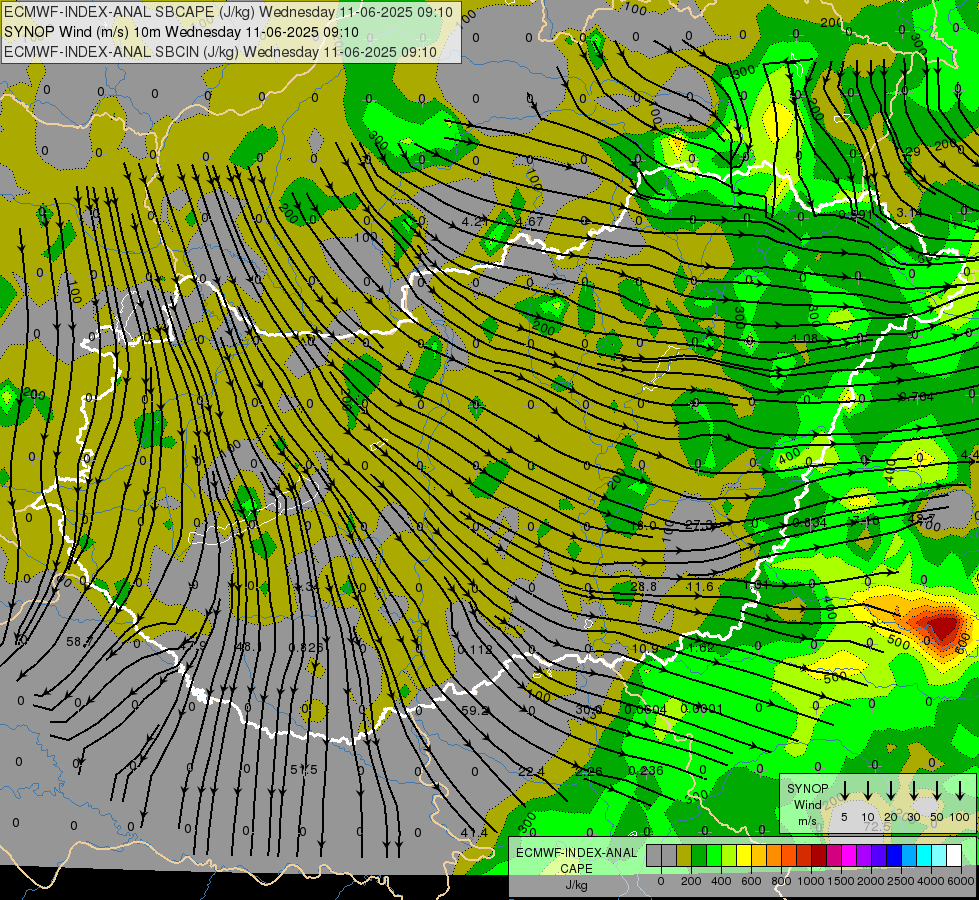Click the 4.67 value on the map
979x900 pixels.
pos(529,222)
